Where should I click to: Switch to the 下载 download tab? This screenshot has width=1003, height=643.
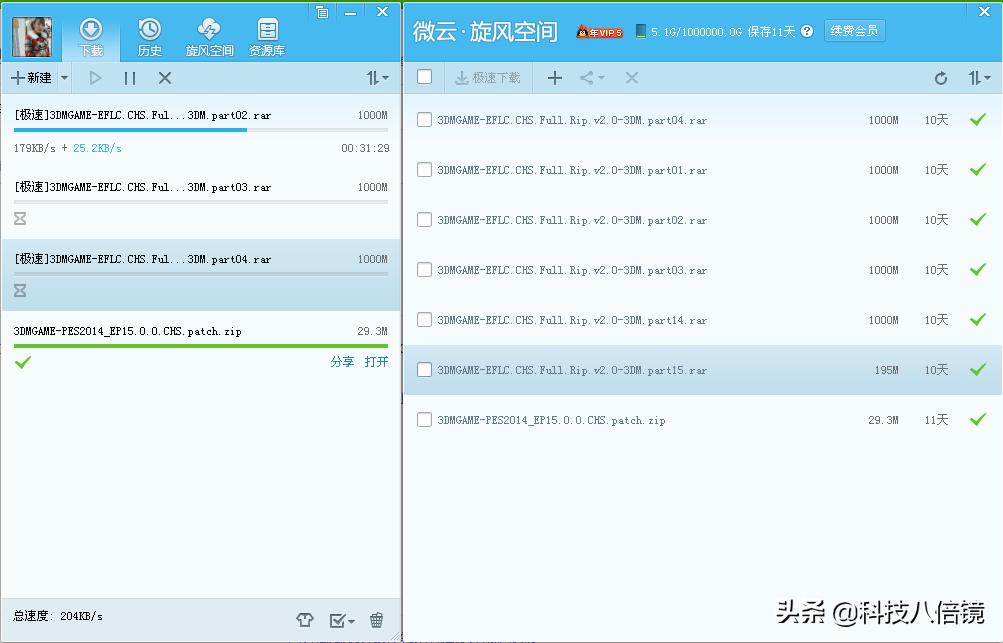pyautogui.click(x=92, y=36)
